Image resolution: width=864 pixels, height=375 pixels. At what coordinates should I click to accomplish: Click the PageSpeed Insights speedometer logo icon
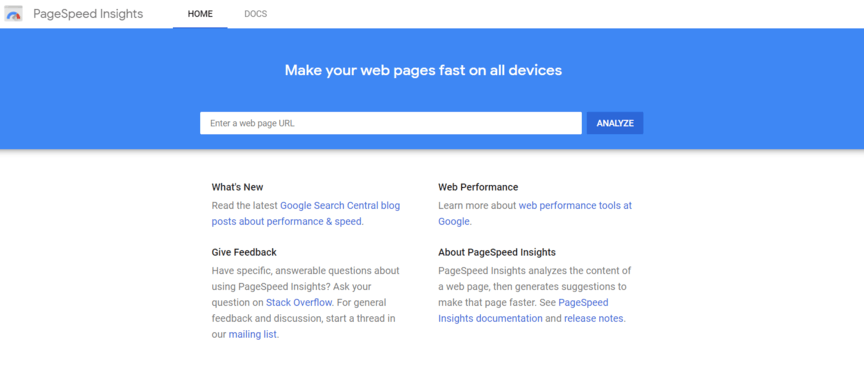coord(13,14)
